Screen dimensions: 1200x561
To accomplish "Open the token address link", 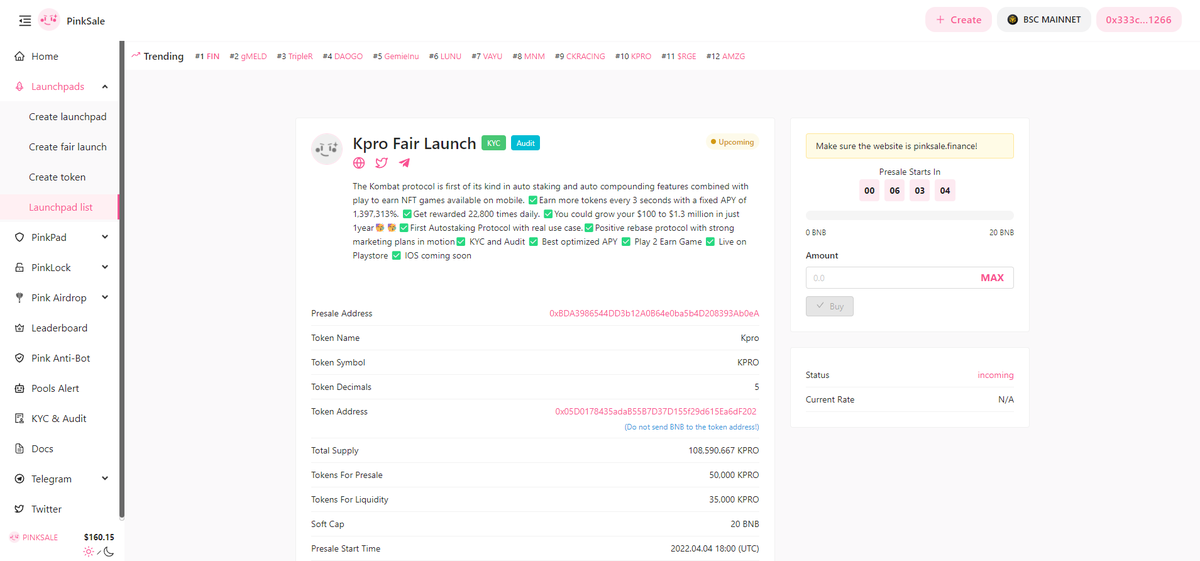I will [656, 411].
